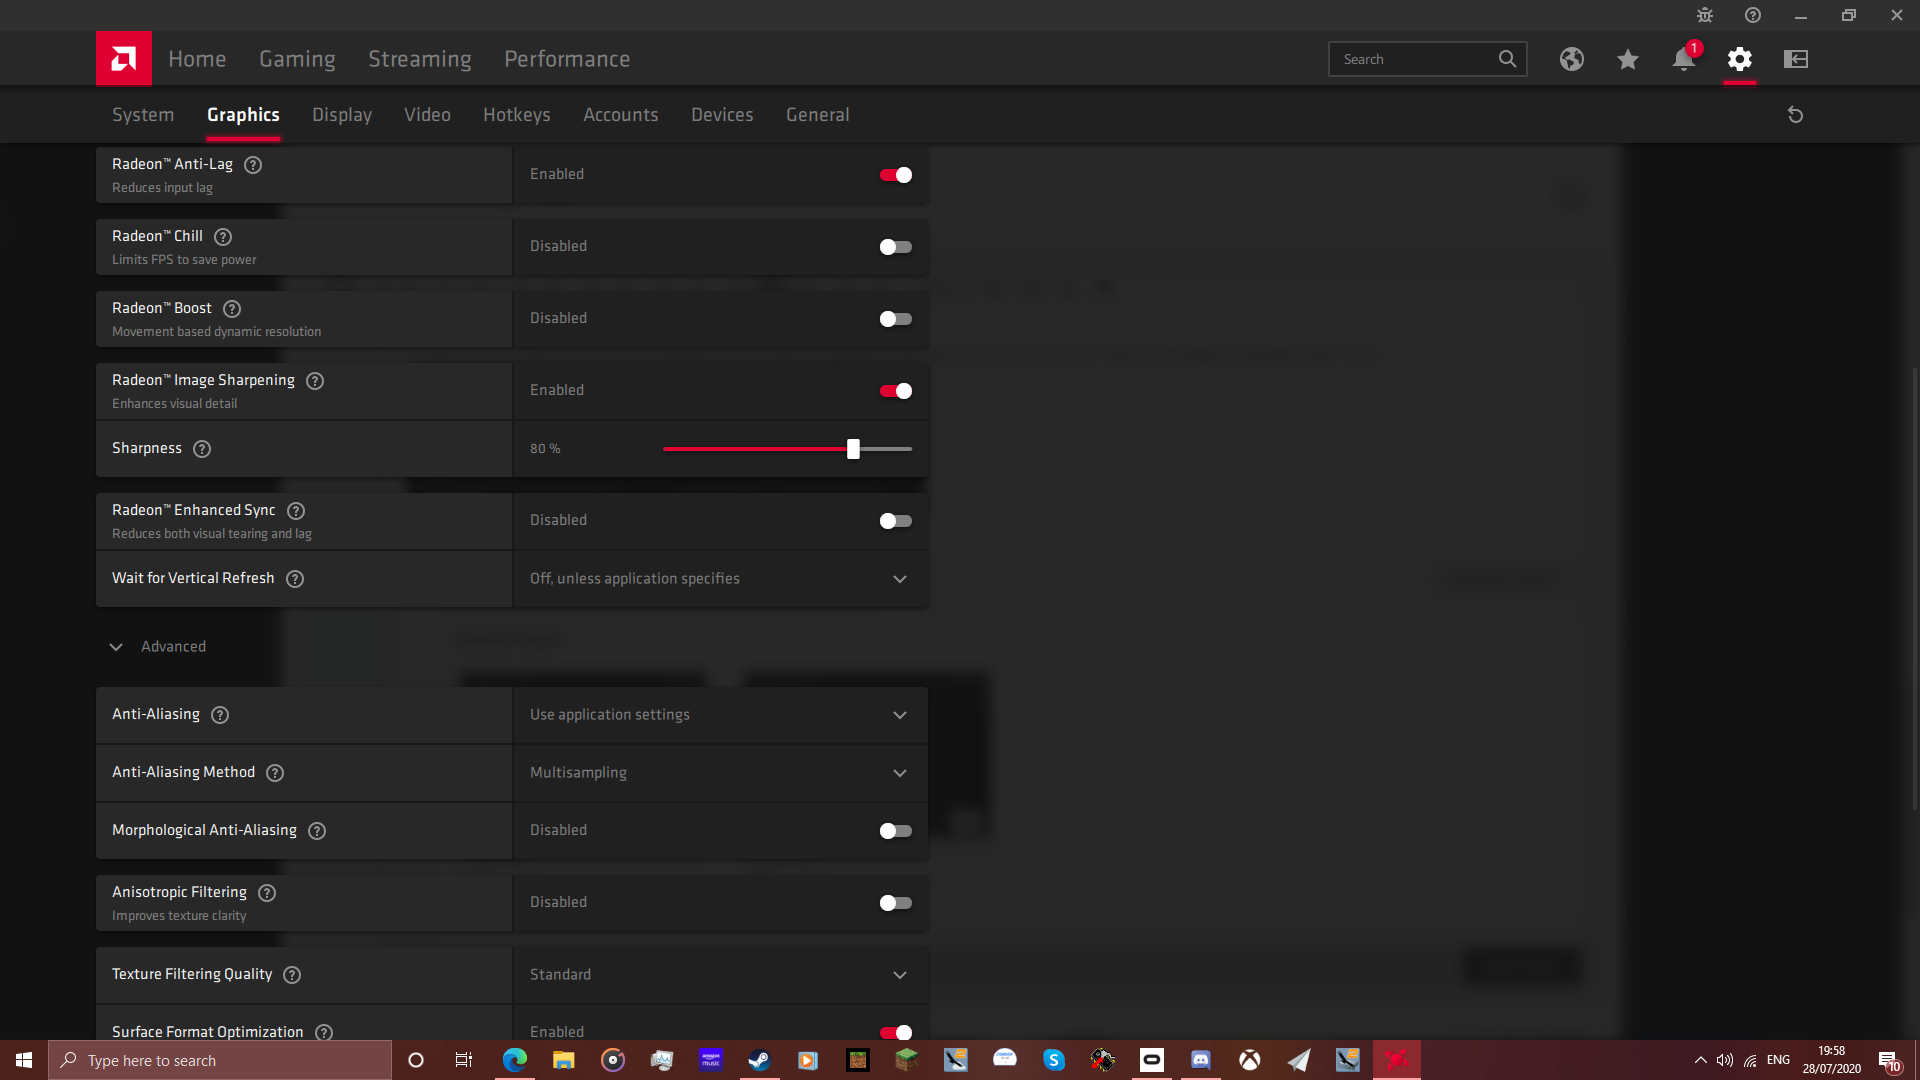Viewport: 1920px width, 1080px height.
Task: Reset settings with the undo arrow icon
Action: coord(1795,115)
